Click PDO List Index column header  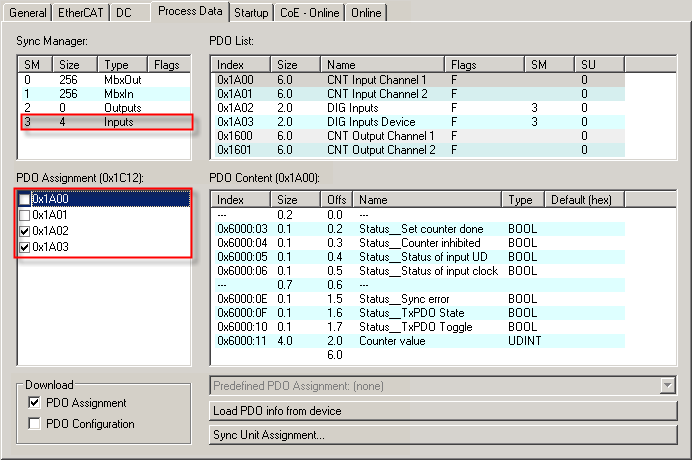point(241,65)
